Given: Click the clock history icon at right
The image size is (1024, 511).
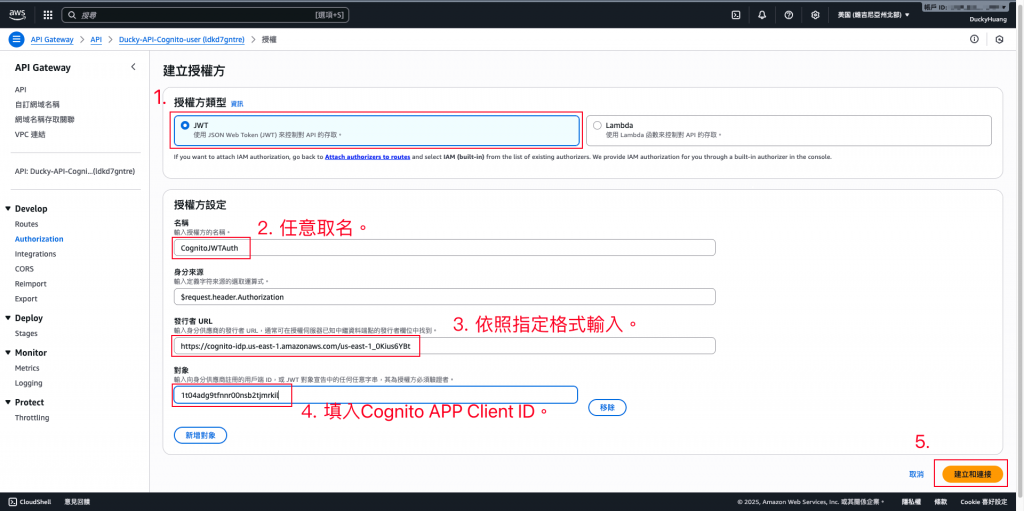Looking at the screenshot, I should coord(999,39).
